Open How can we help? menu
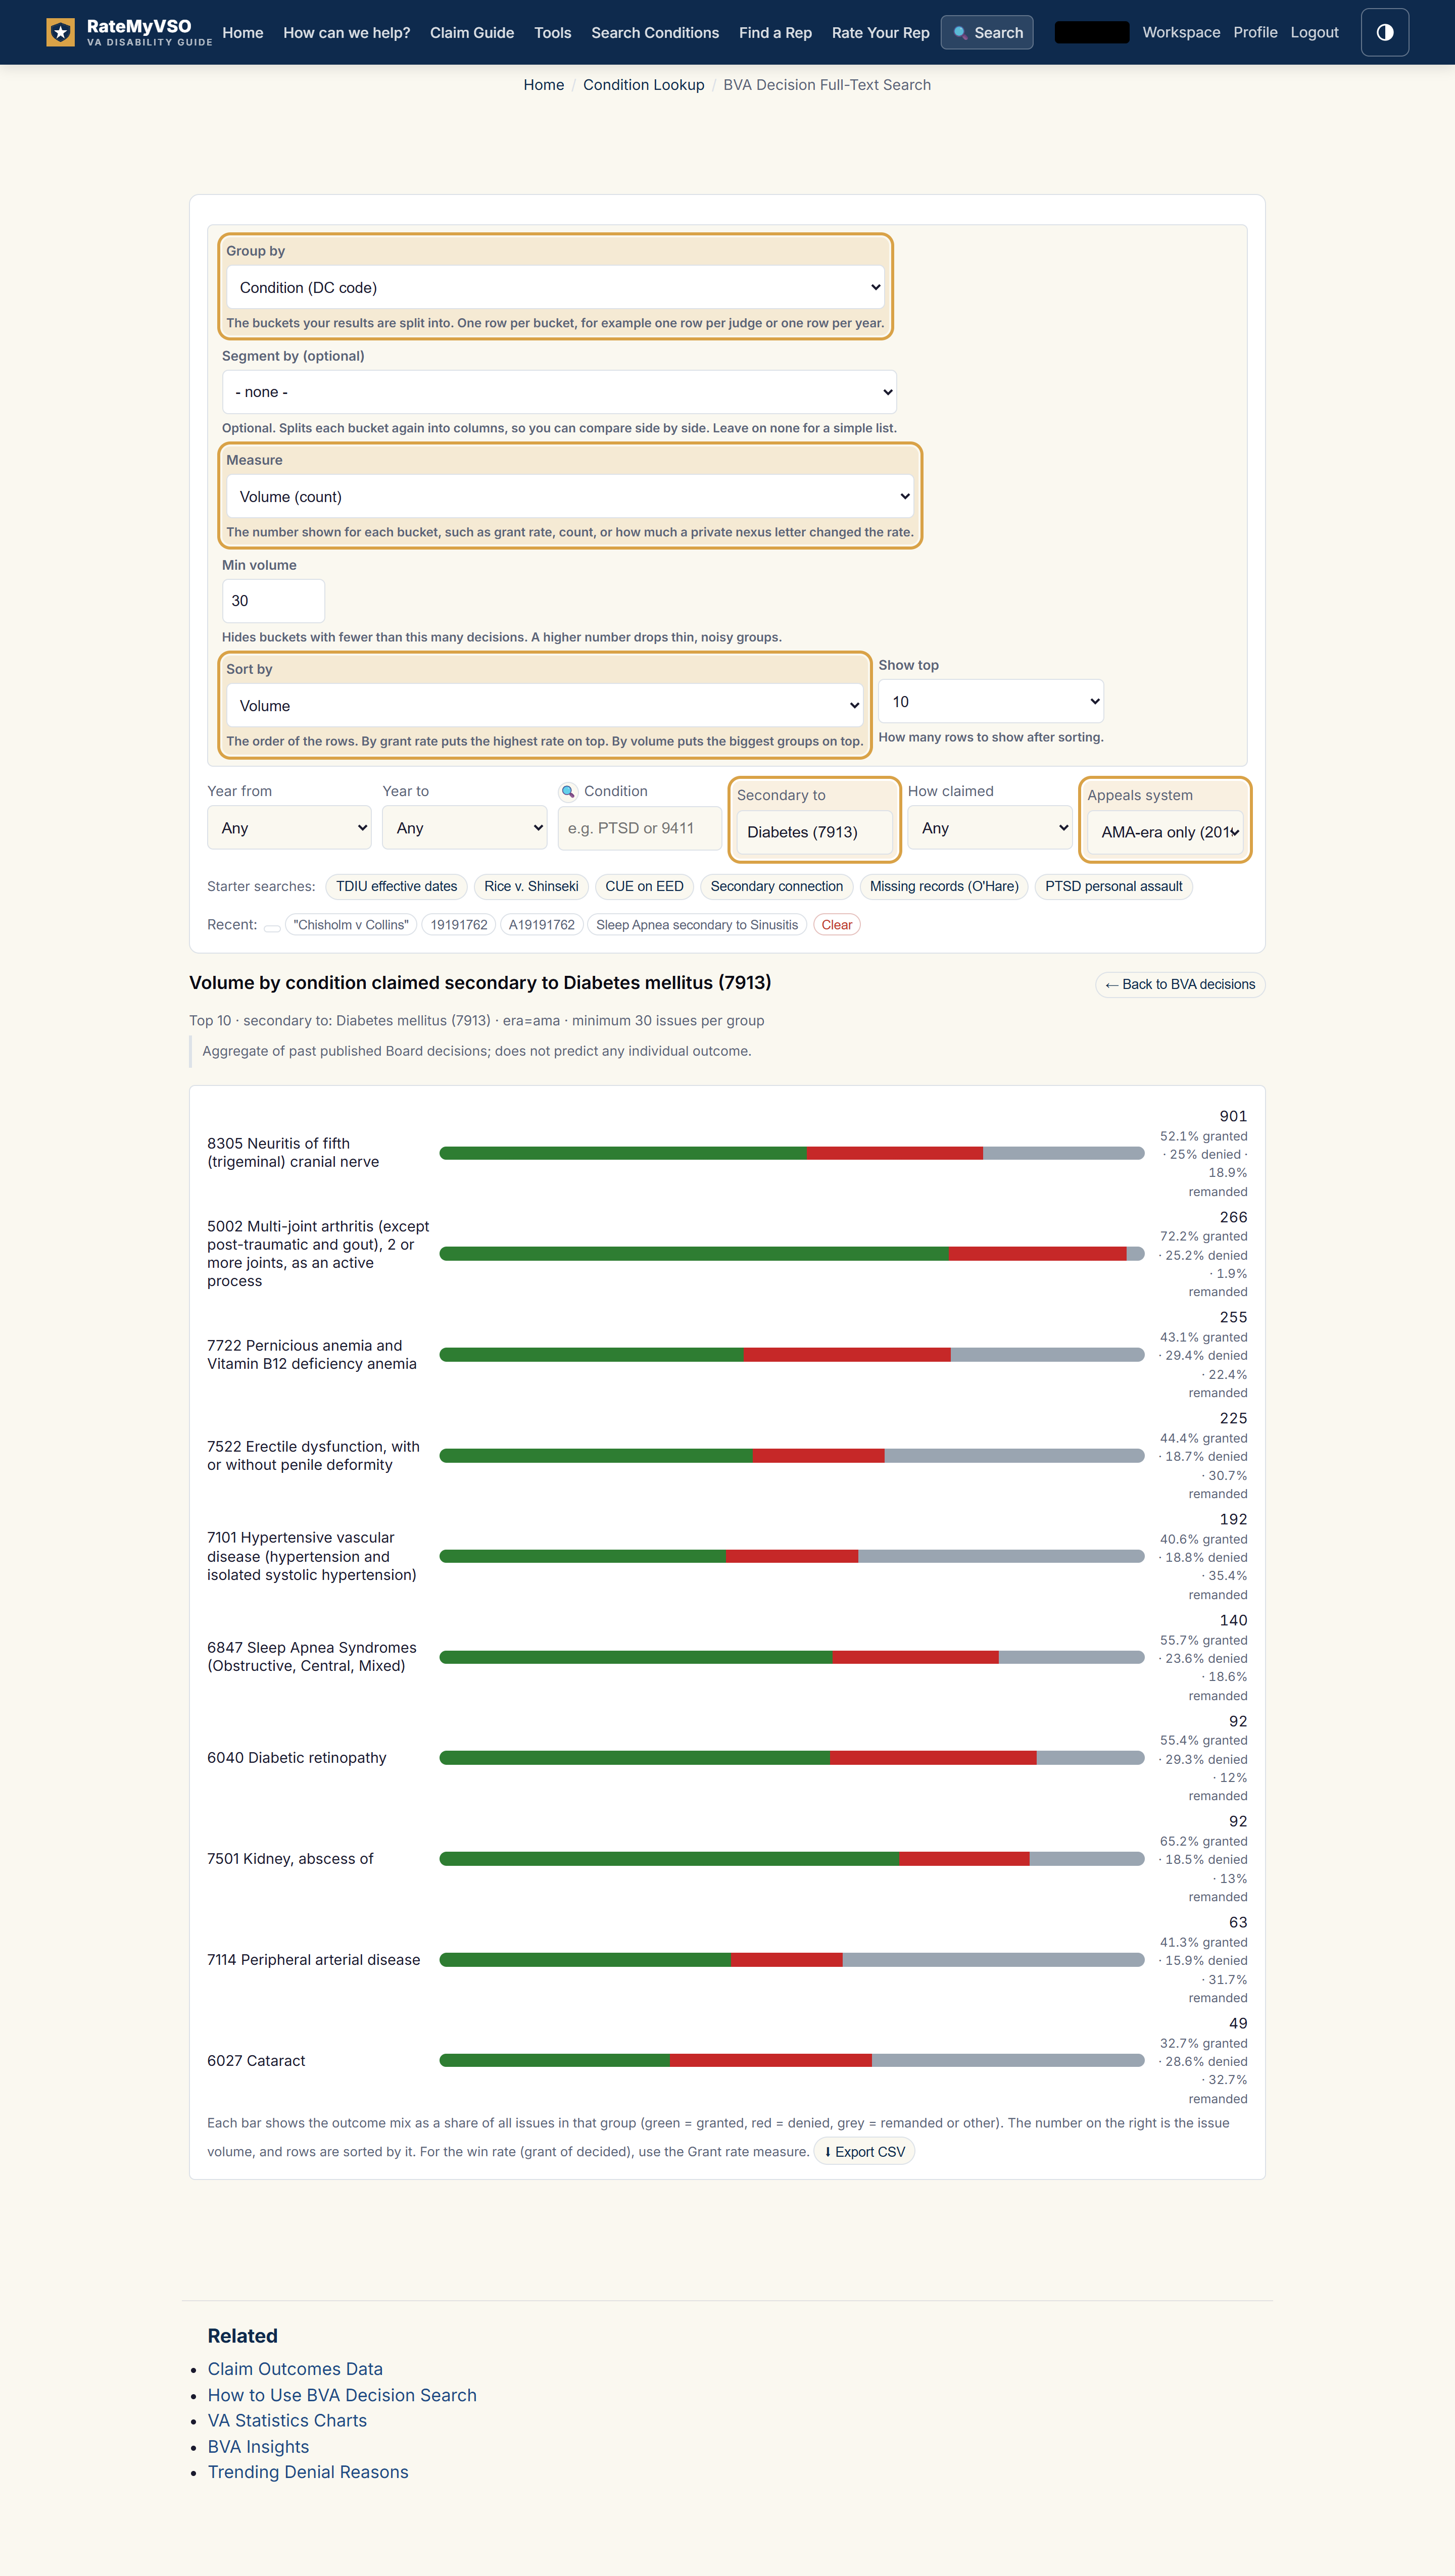 click(346, 32)
